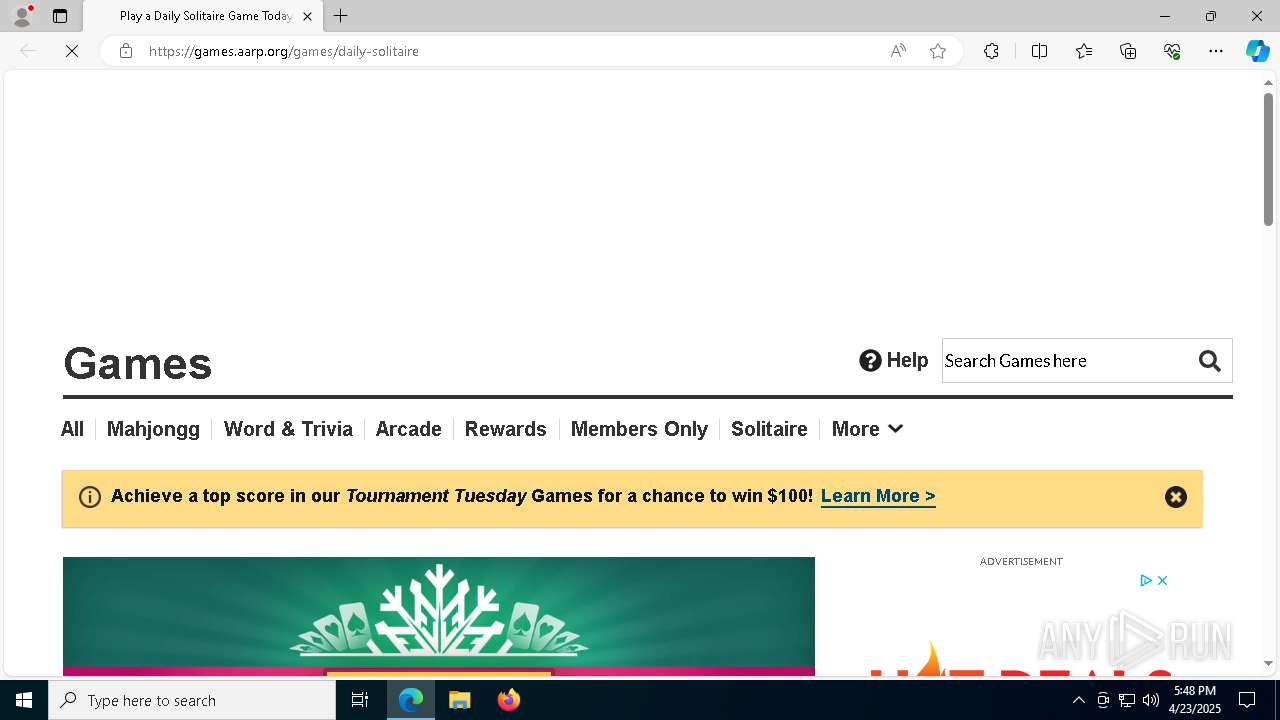The image size is (1280, 720).
Task: Dismiss the Tournament Tuesday banner
Action: tap(1175, 497)
